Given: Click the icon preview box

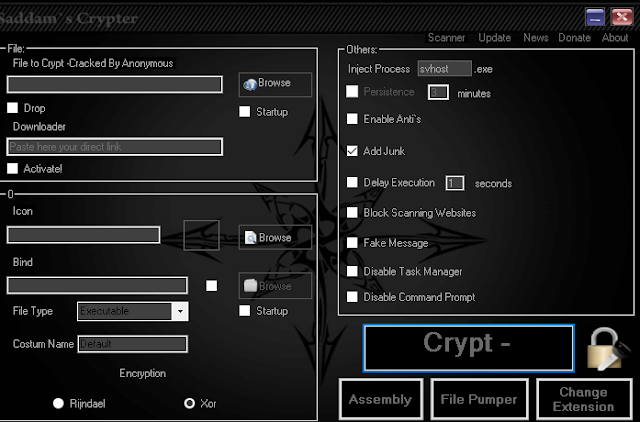Looking at the screenshot, I should 201,236.
